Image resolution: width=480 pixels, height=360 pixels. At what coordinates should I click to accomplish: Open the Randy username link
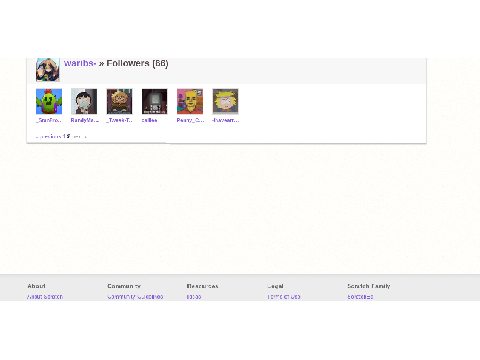tap(85, 120)
